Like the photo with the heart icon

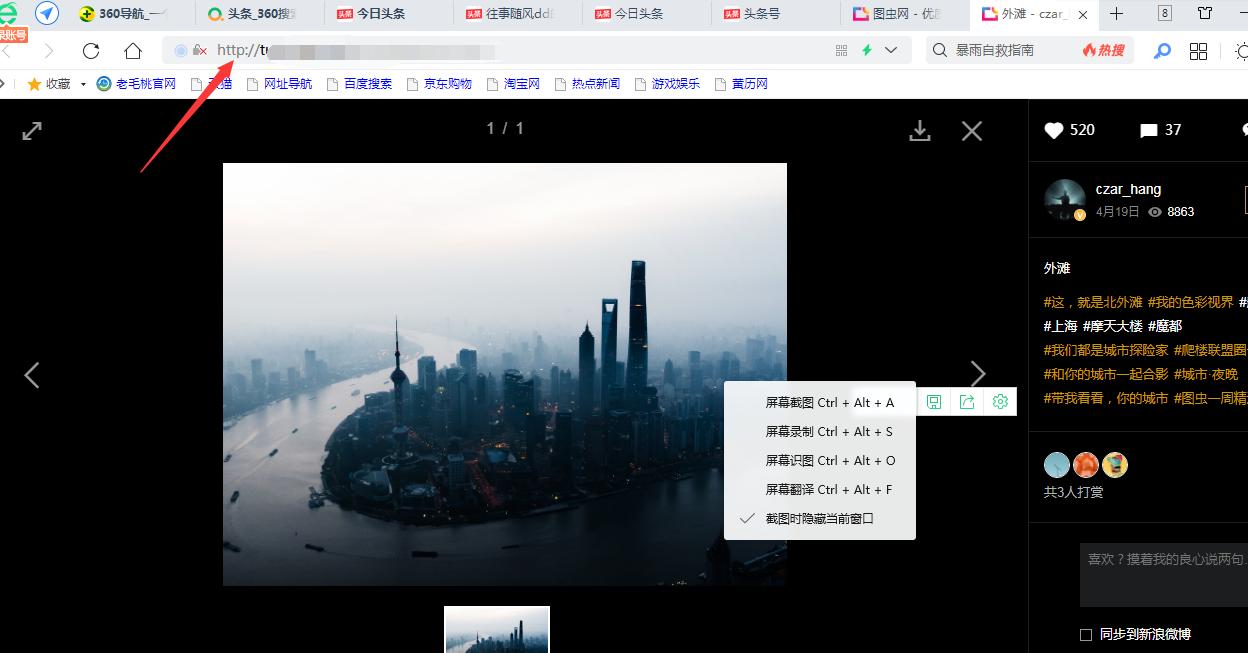click(x=1053, y=129)
